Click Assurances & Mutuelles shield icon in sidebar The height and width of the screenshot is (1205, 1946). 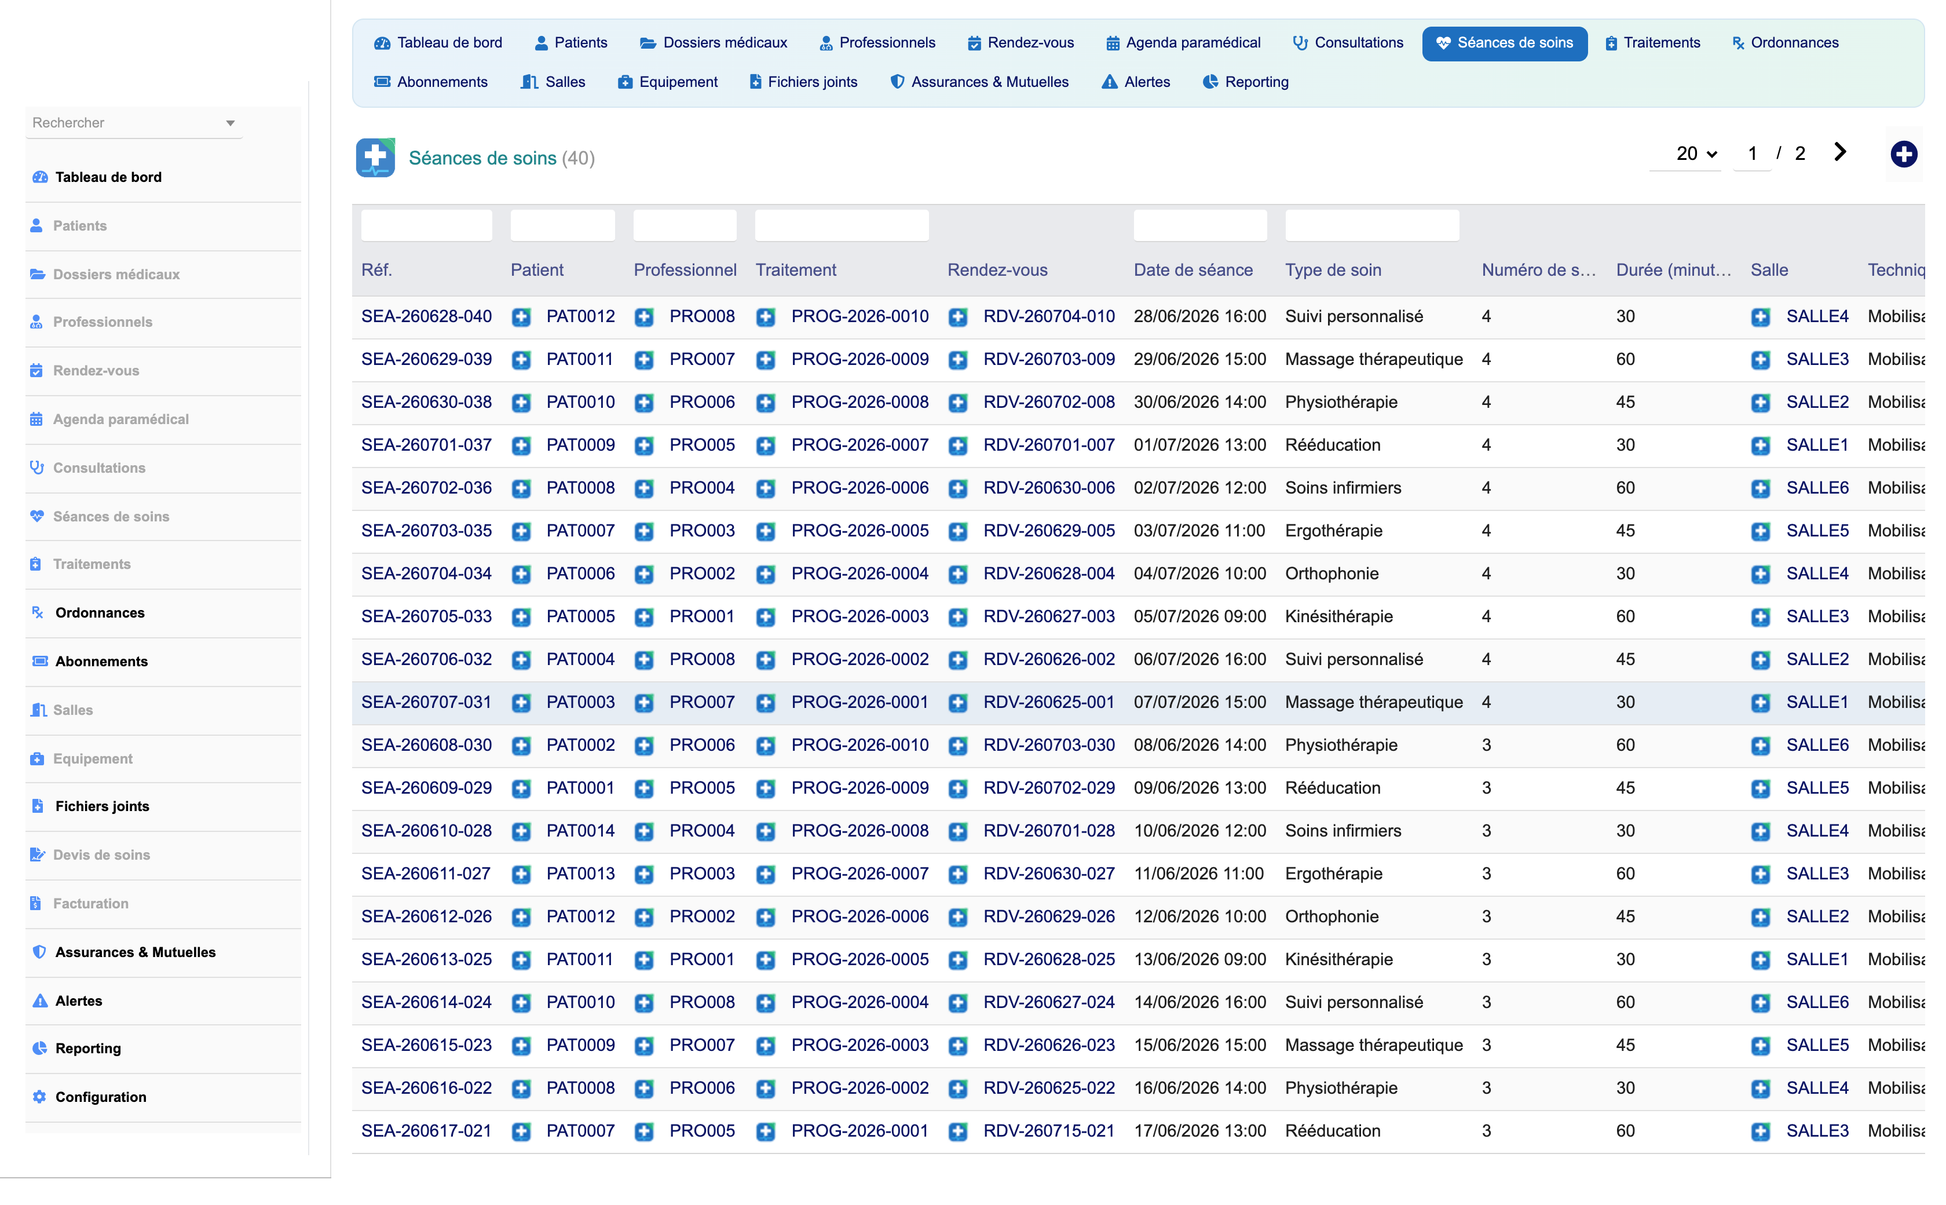(40, 952)
